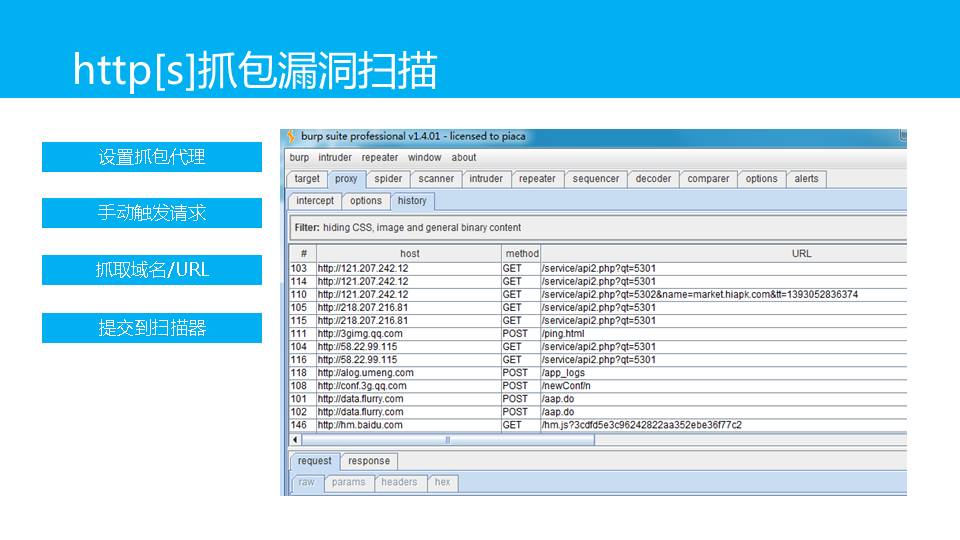Select the 3gimg.qq.com POST request row
960x540 pixels.
(x=500, y=334)
